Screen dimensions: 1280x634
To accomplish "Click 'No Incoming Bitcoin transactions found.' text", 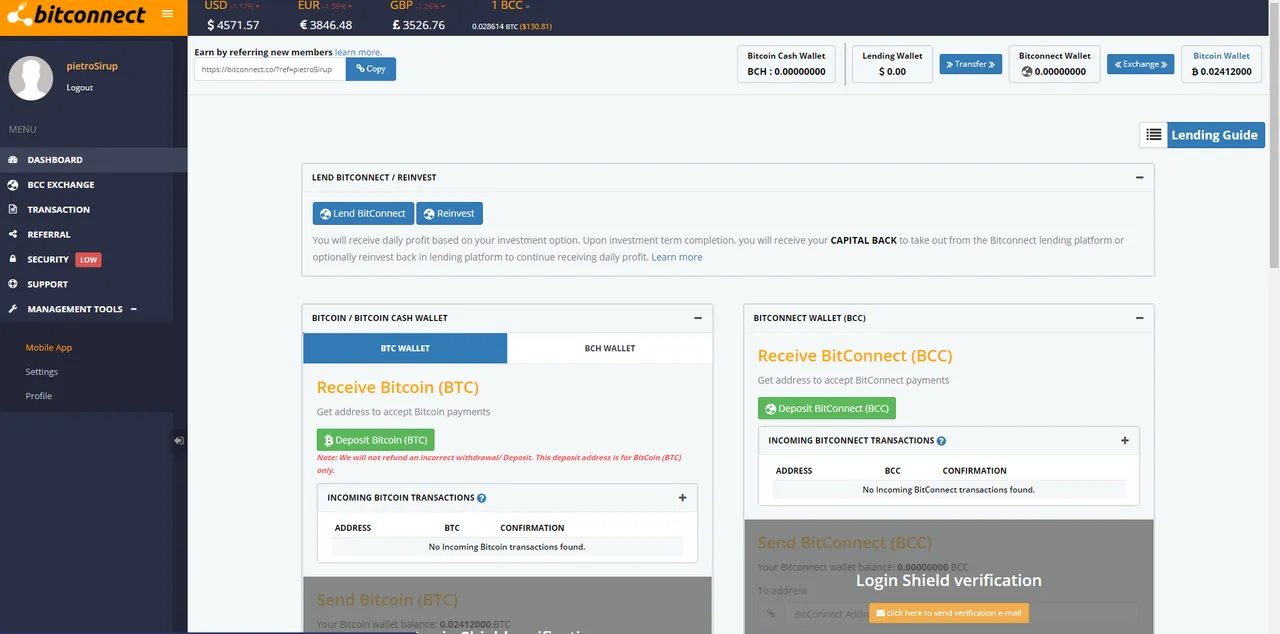I will 507,547.
